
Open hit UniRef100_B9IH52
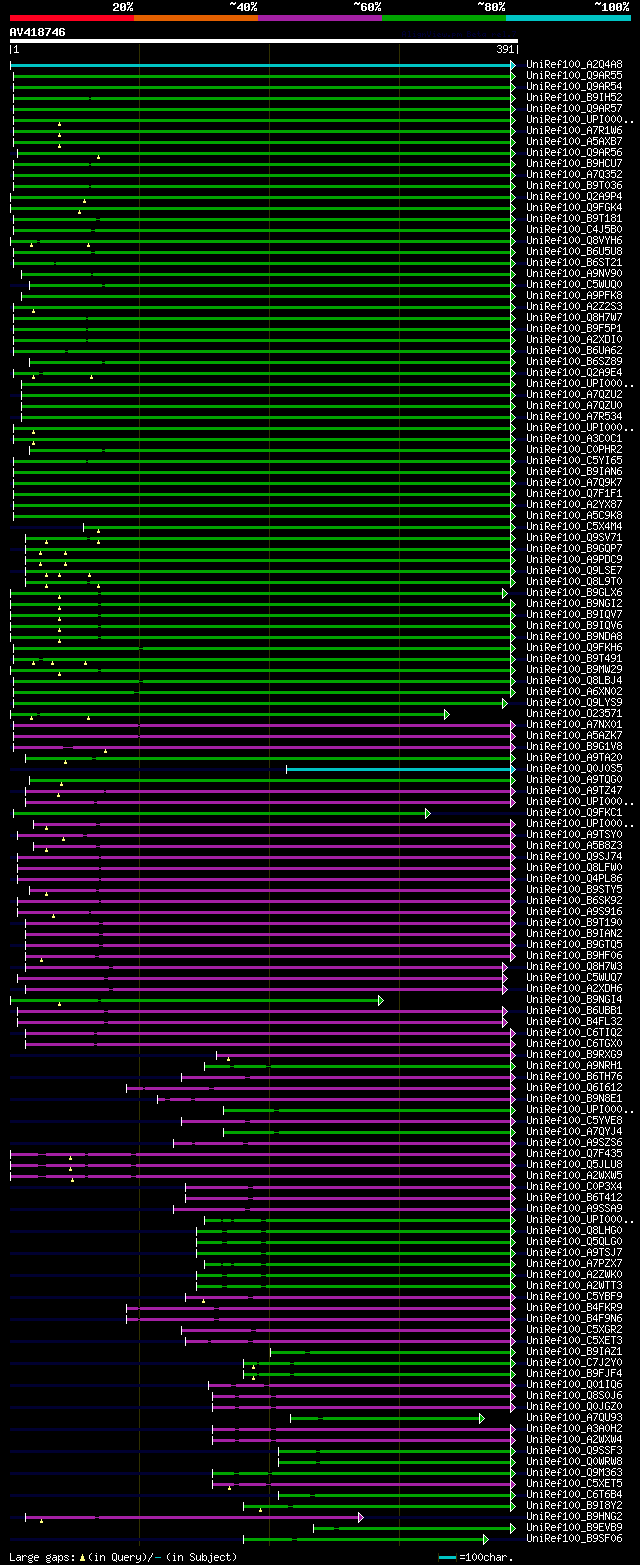tap(574, 98)
